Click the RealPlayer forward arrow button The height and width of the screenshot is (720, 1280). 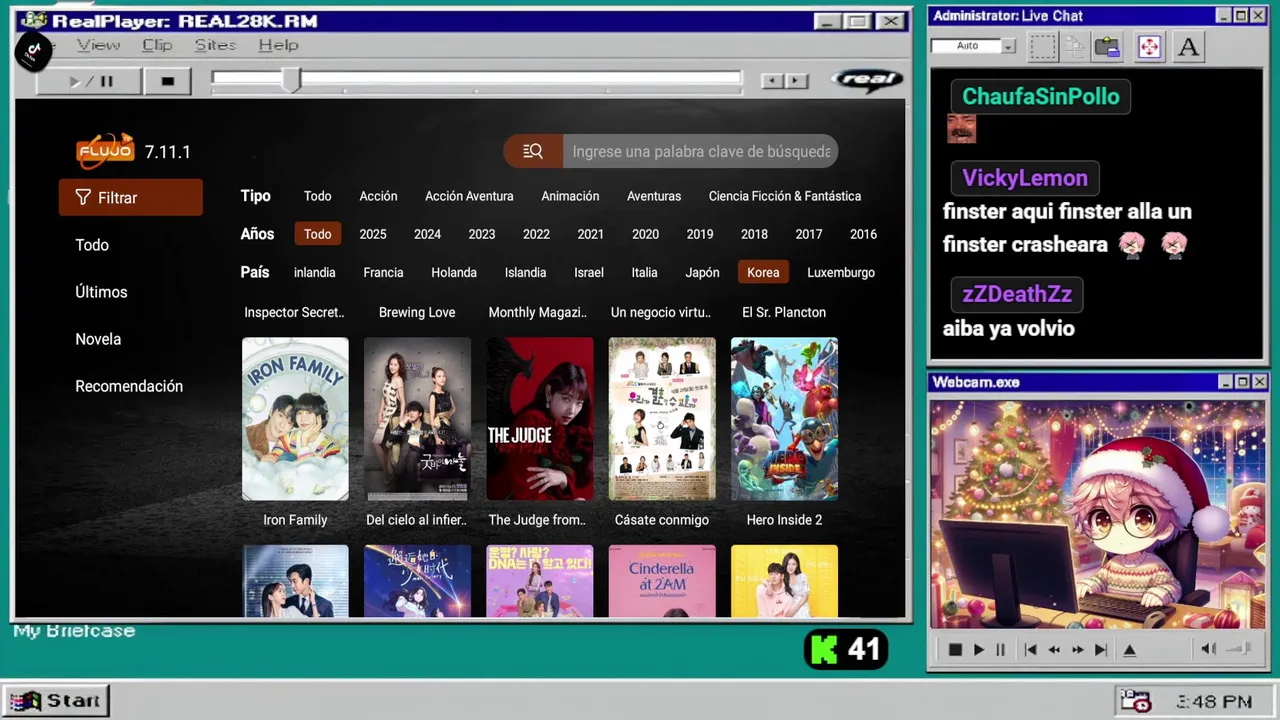tap(796, 81)
